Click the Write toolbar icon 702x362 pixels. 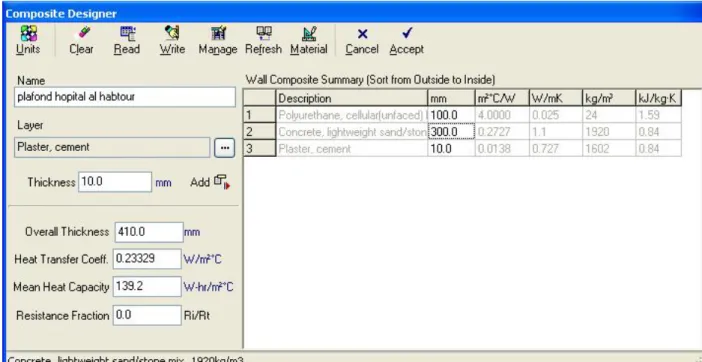click(172, 33)
